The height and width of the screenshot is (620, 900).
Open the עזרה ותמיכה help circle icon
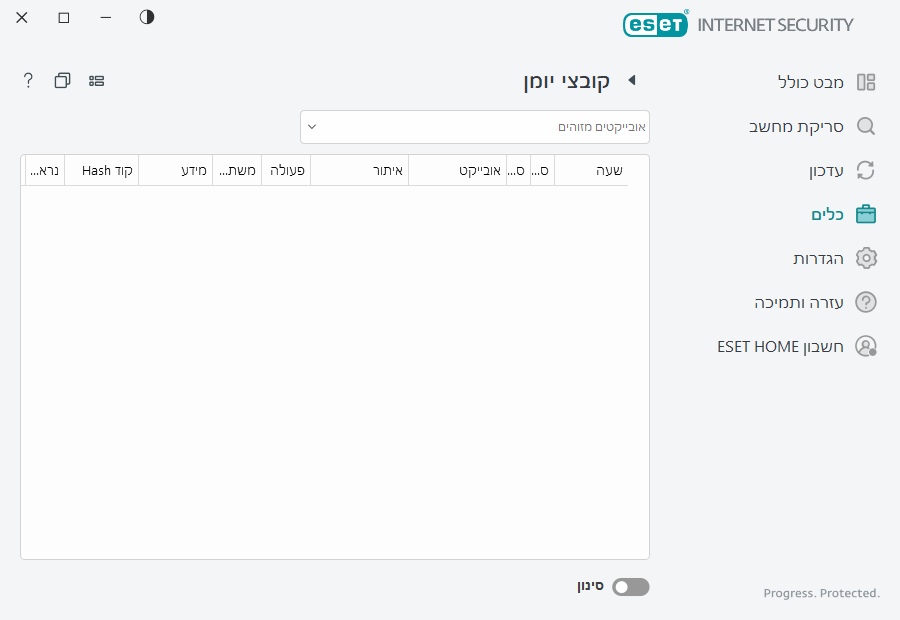tap(866, 302)
